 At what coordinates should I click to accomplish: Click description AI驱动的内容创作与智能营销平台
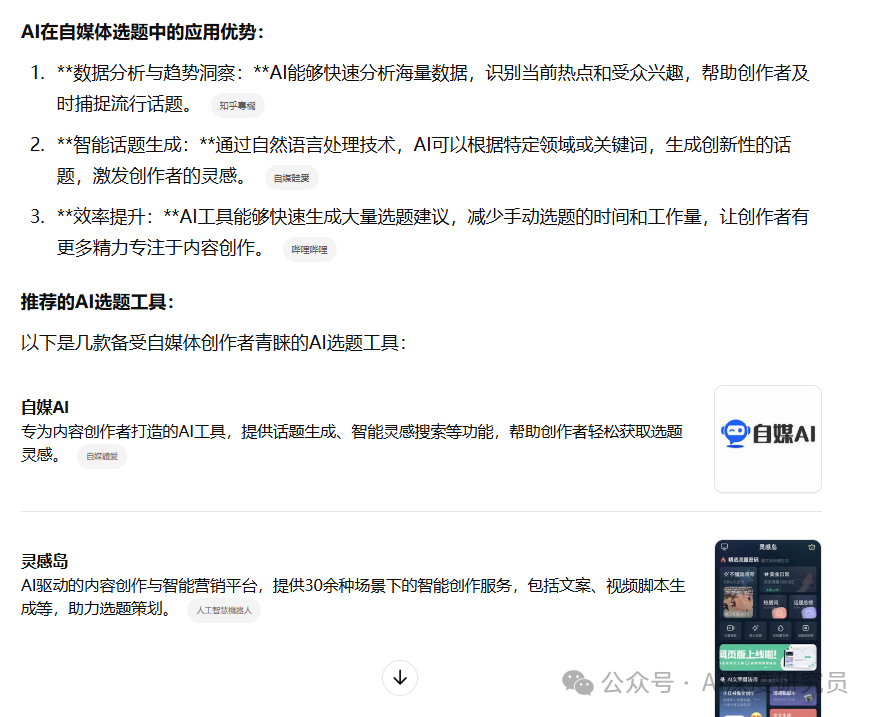pos(353,597)
